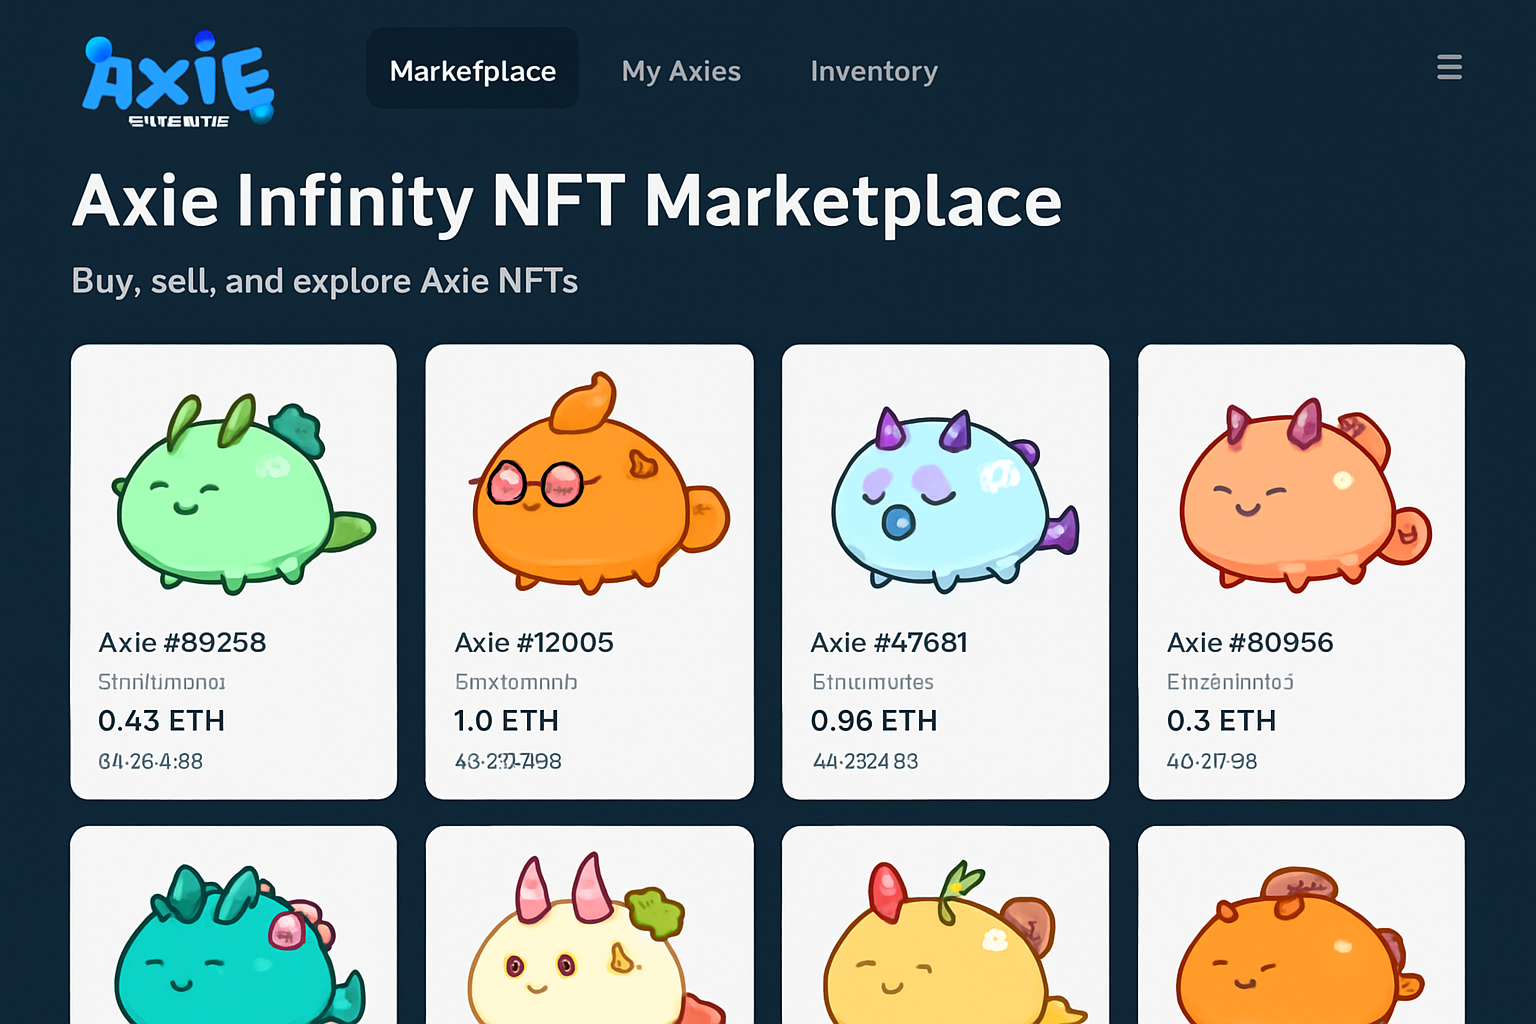The height and width of the screenshot is (1024, 1536).
Task: Click the 1.0 ETH price on Axie #12005
Action: (x=507, y=721)
